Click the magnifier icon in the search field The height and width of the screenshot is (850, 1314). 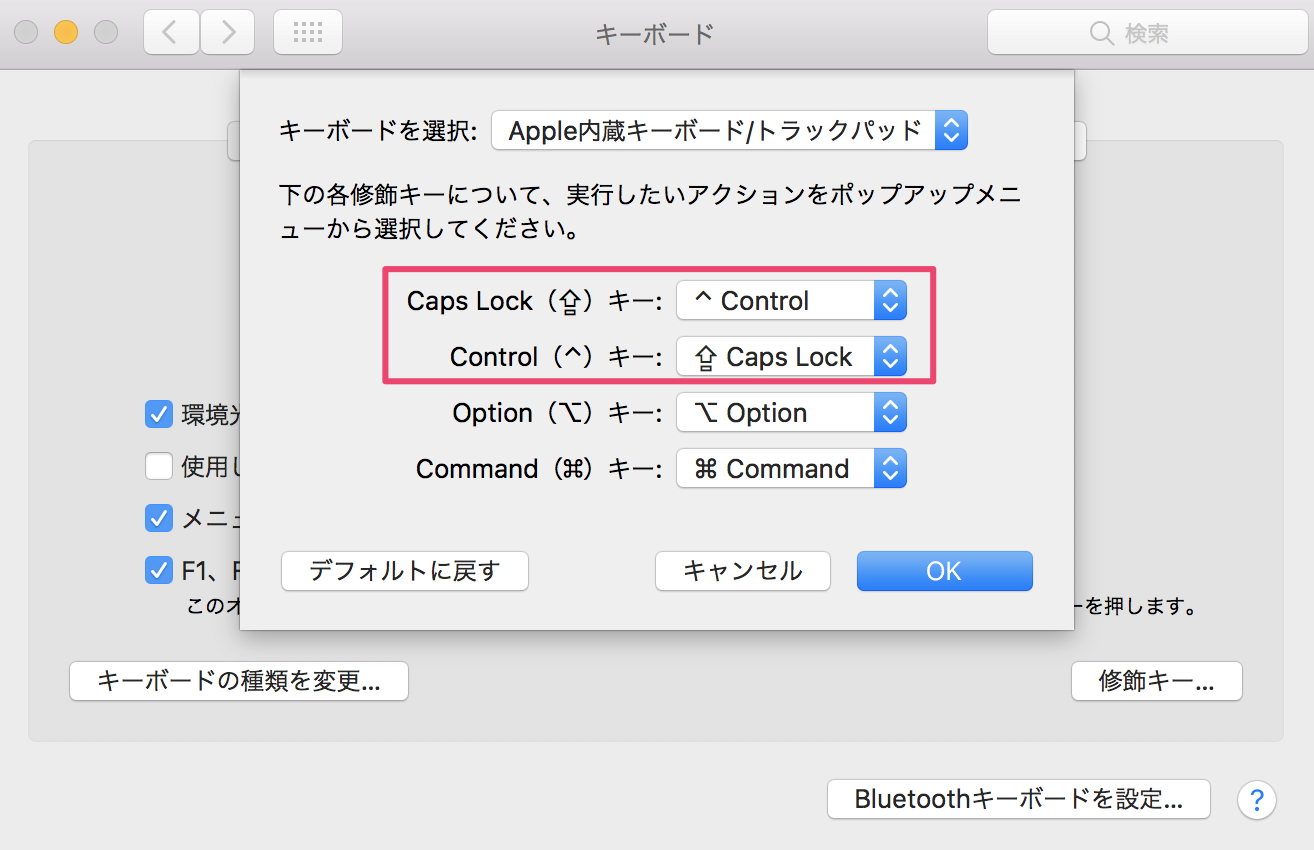(x=1102, y=32)
